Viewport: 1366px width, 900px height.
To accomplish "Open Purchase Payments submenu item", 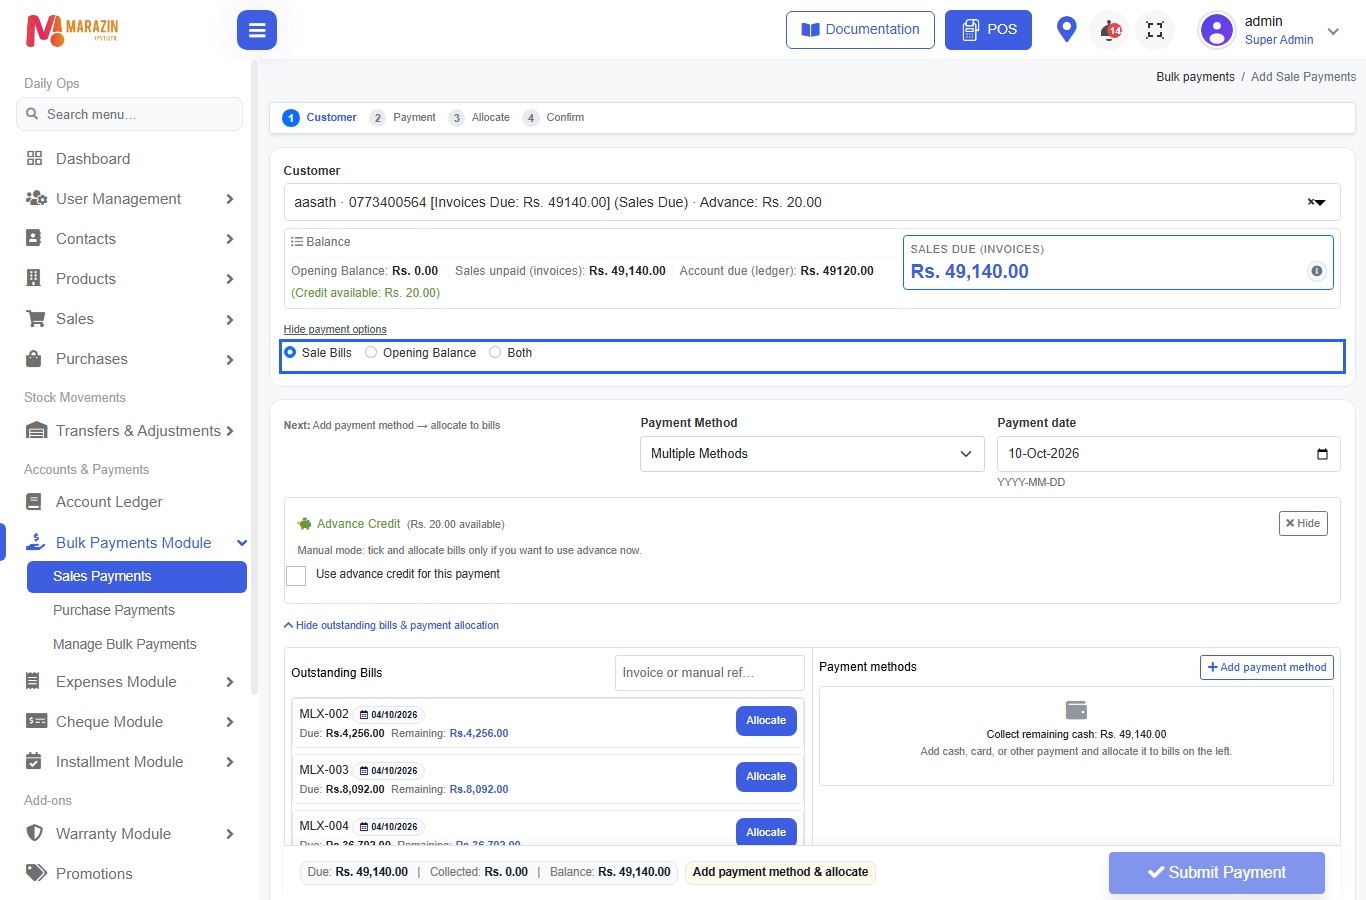I will 114,610.
